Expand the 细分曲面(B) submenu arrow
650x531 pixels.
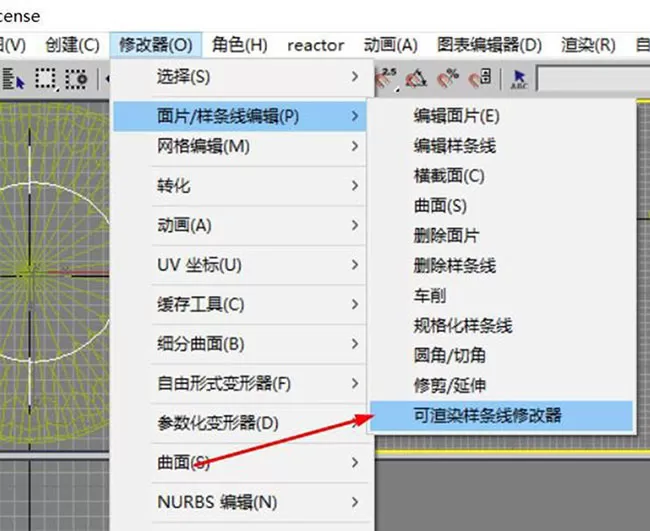[354, 344]
